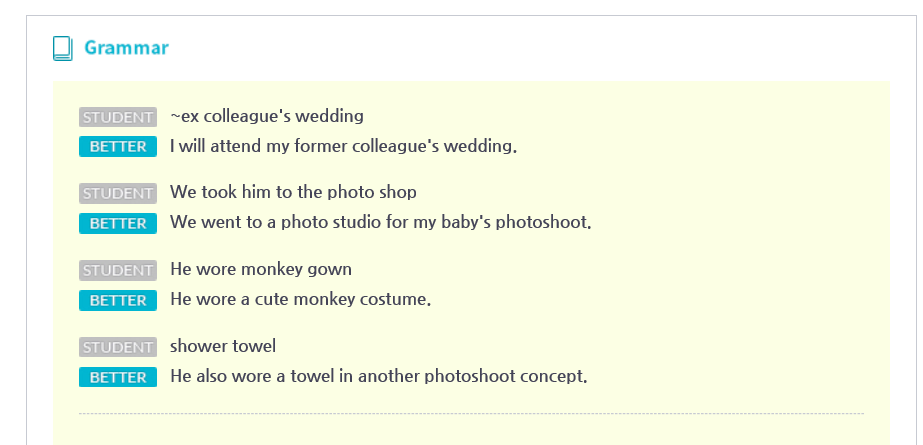
Task: Click STUDENT badge next to monkey gown
Action: pyautogui.click(x=118, y=270)
